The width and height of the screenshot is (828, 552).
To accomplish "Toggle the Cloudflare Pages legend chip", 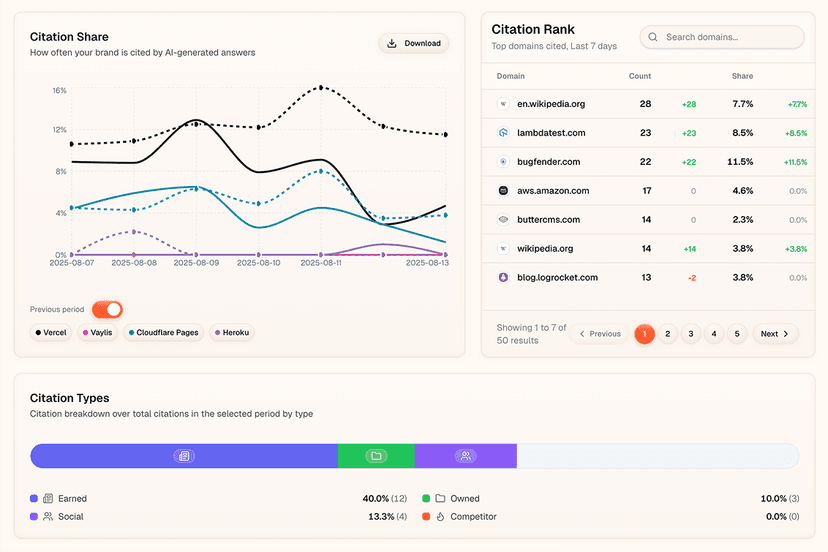I will [163, 332].
